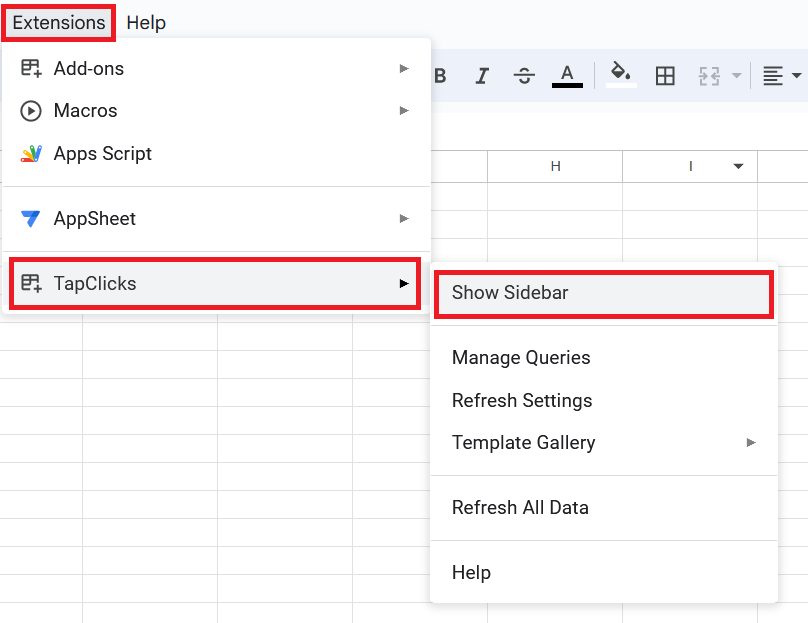The image size is (808, 623).
Task: Apply italic formatting
Action: [482, 76]
